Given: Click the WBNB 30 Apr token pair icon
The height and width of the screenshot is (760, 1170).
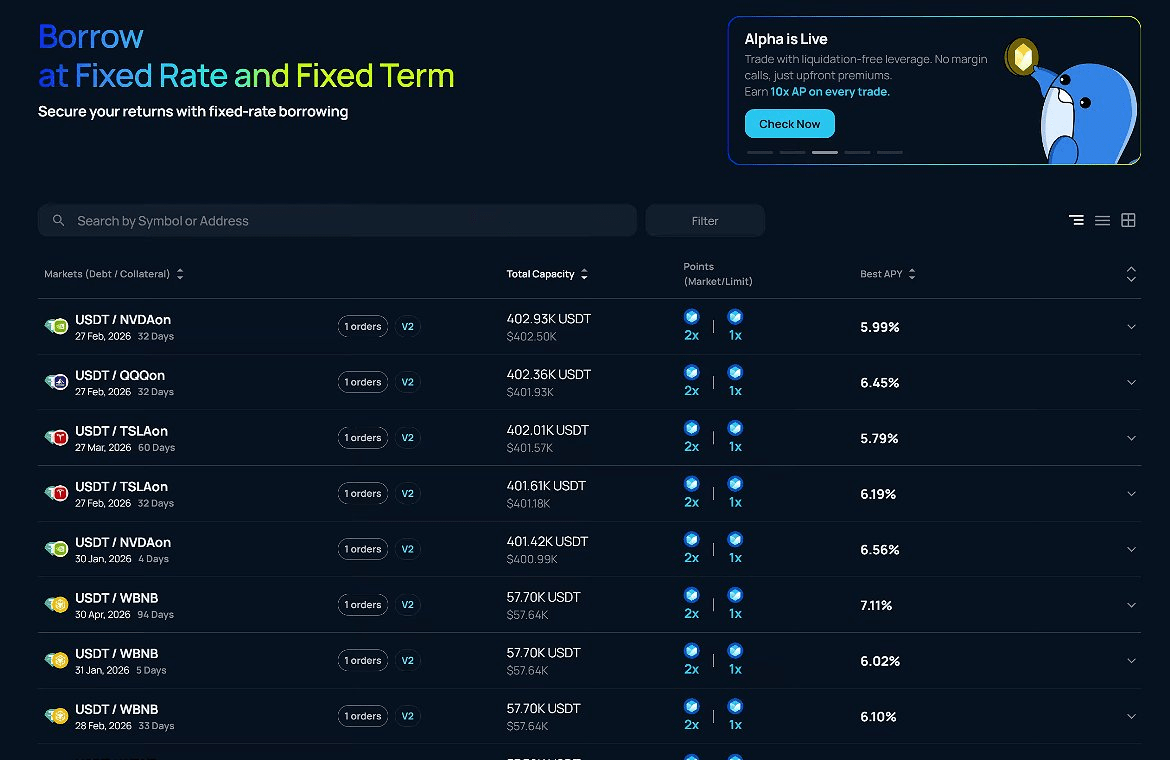Looking at the screenshot, I should (56, 605).
